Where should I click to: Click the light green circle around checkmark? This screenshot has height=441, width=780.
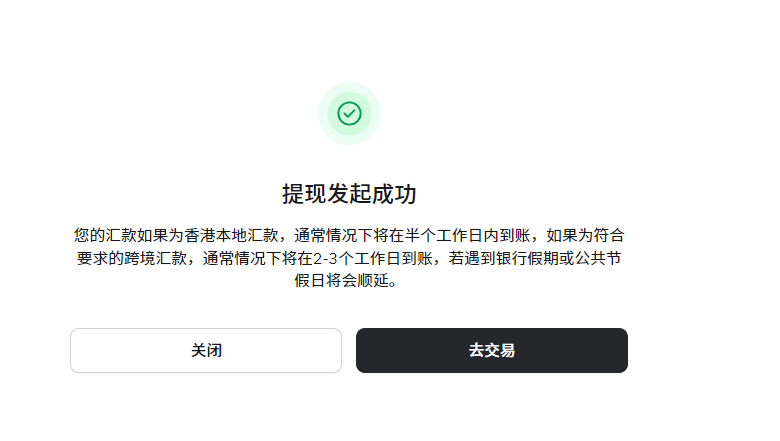tap(349, 113)
